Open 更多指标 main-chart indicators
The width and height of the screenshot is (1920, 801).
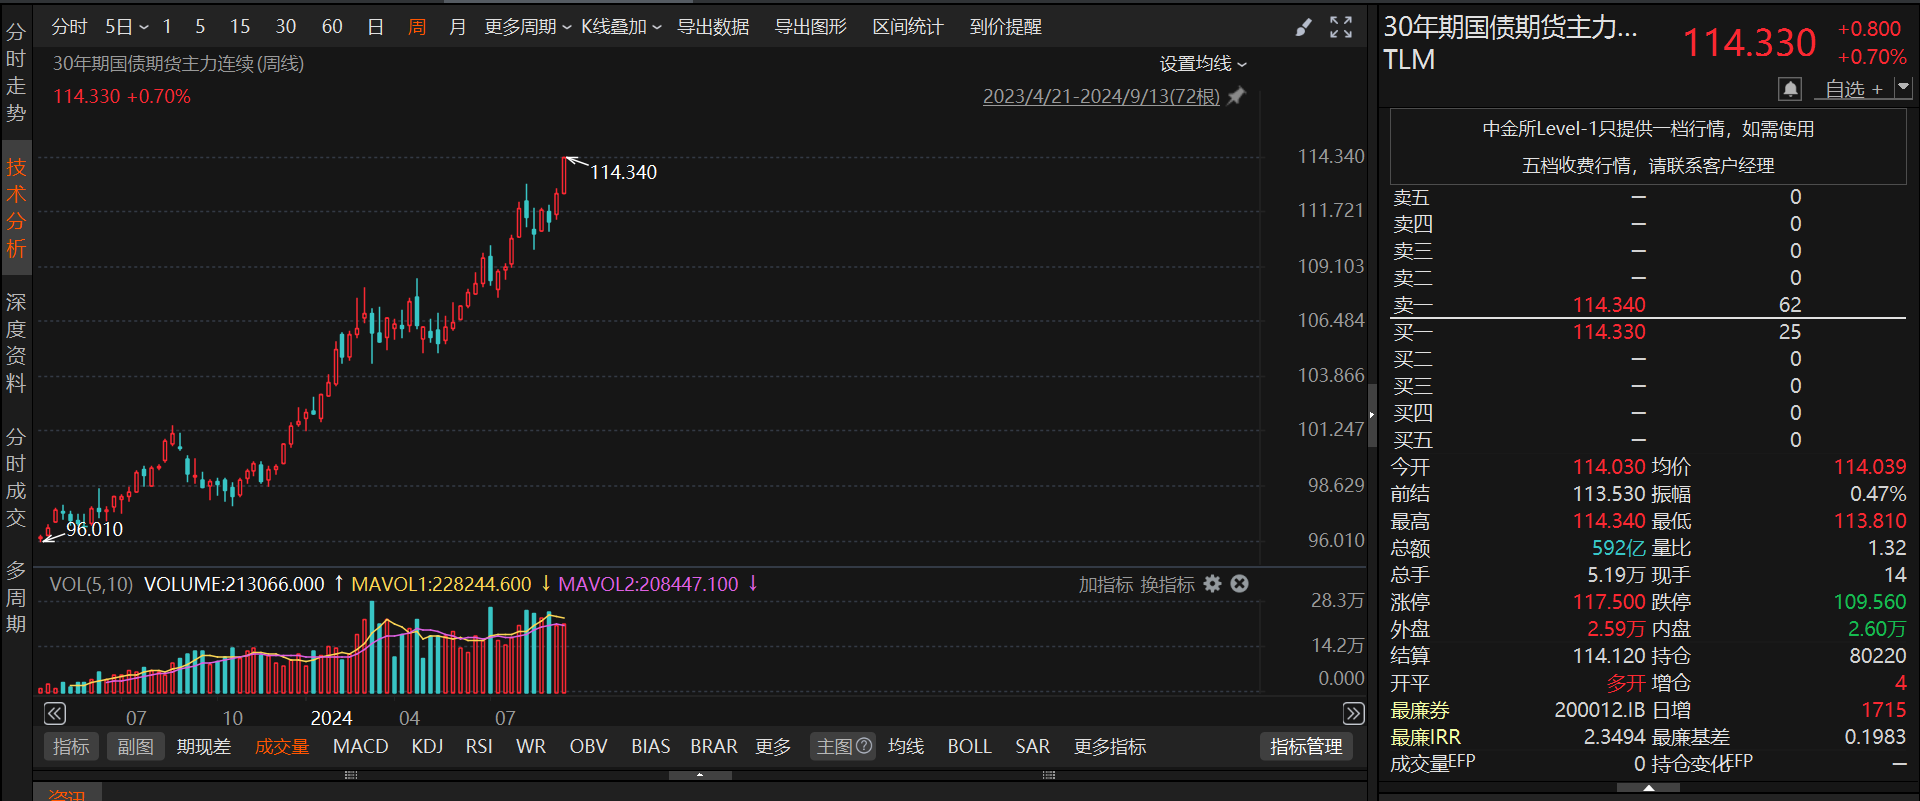[1110, 747]
